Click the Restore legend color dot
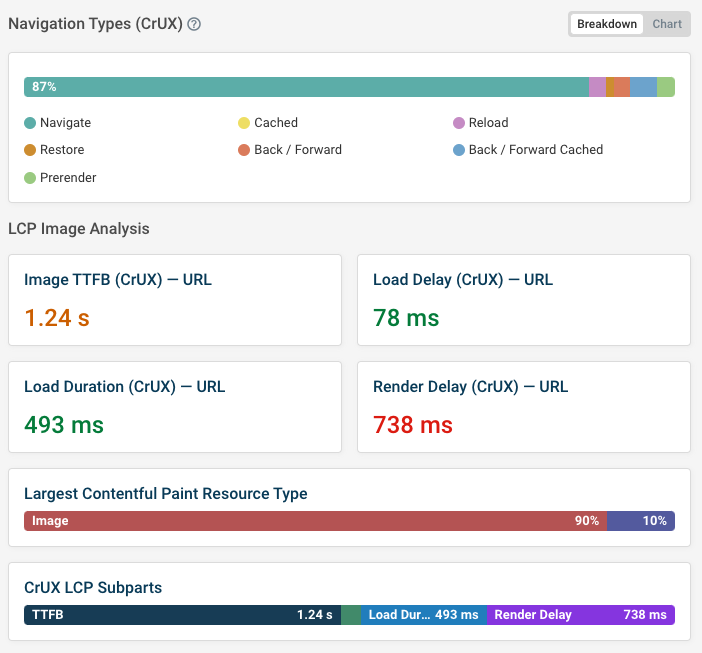 coord(30,150)
